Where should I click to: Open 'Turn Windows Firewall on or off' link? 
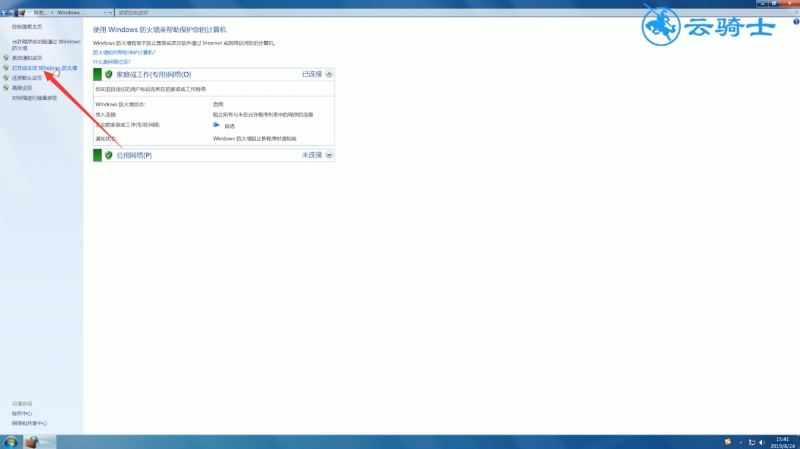(x=44, y=68)
